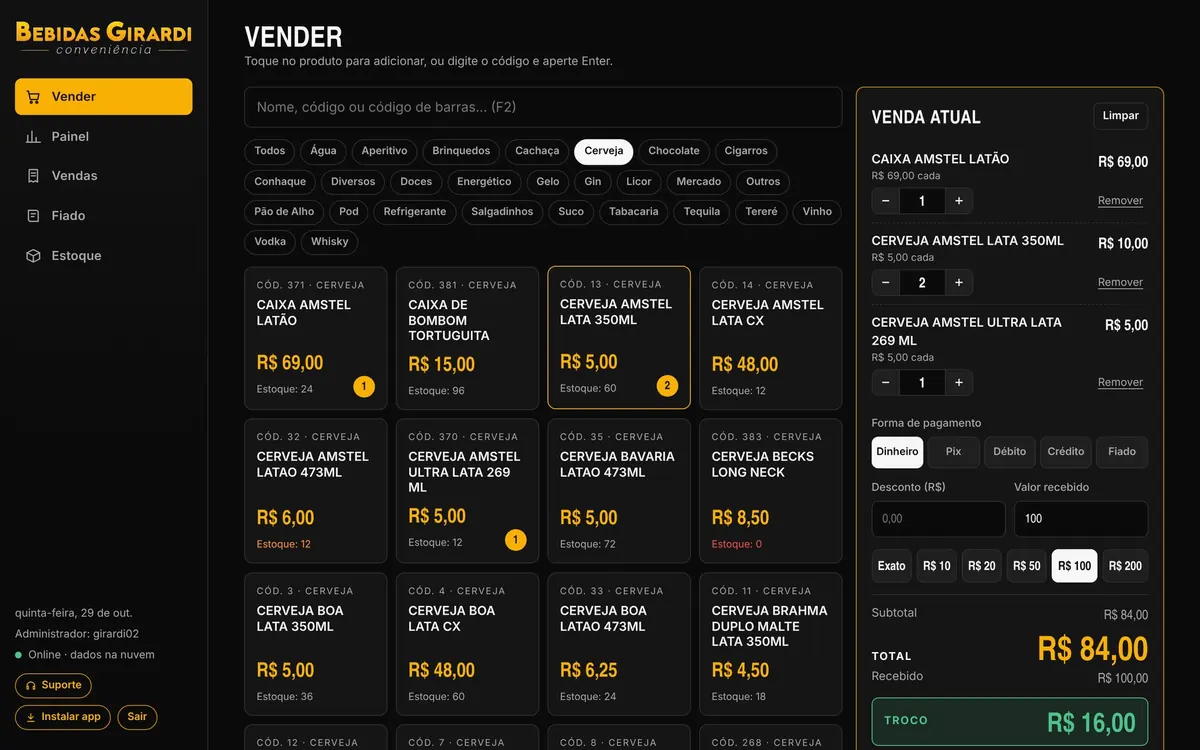Add CERVEJA BECKS LONG NECK to sale
1200x750 pixels.
point(770,491)
